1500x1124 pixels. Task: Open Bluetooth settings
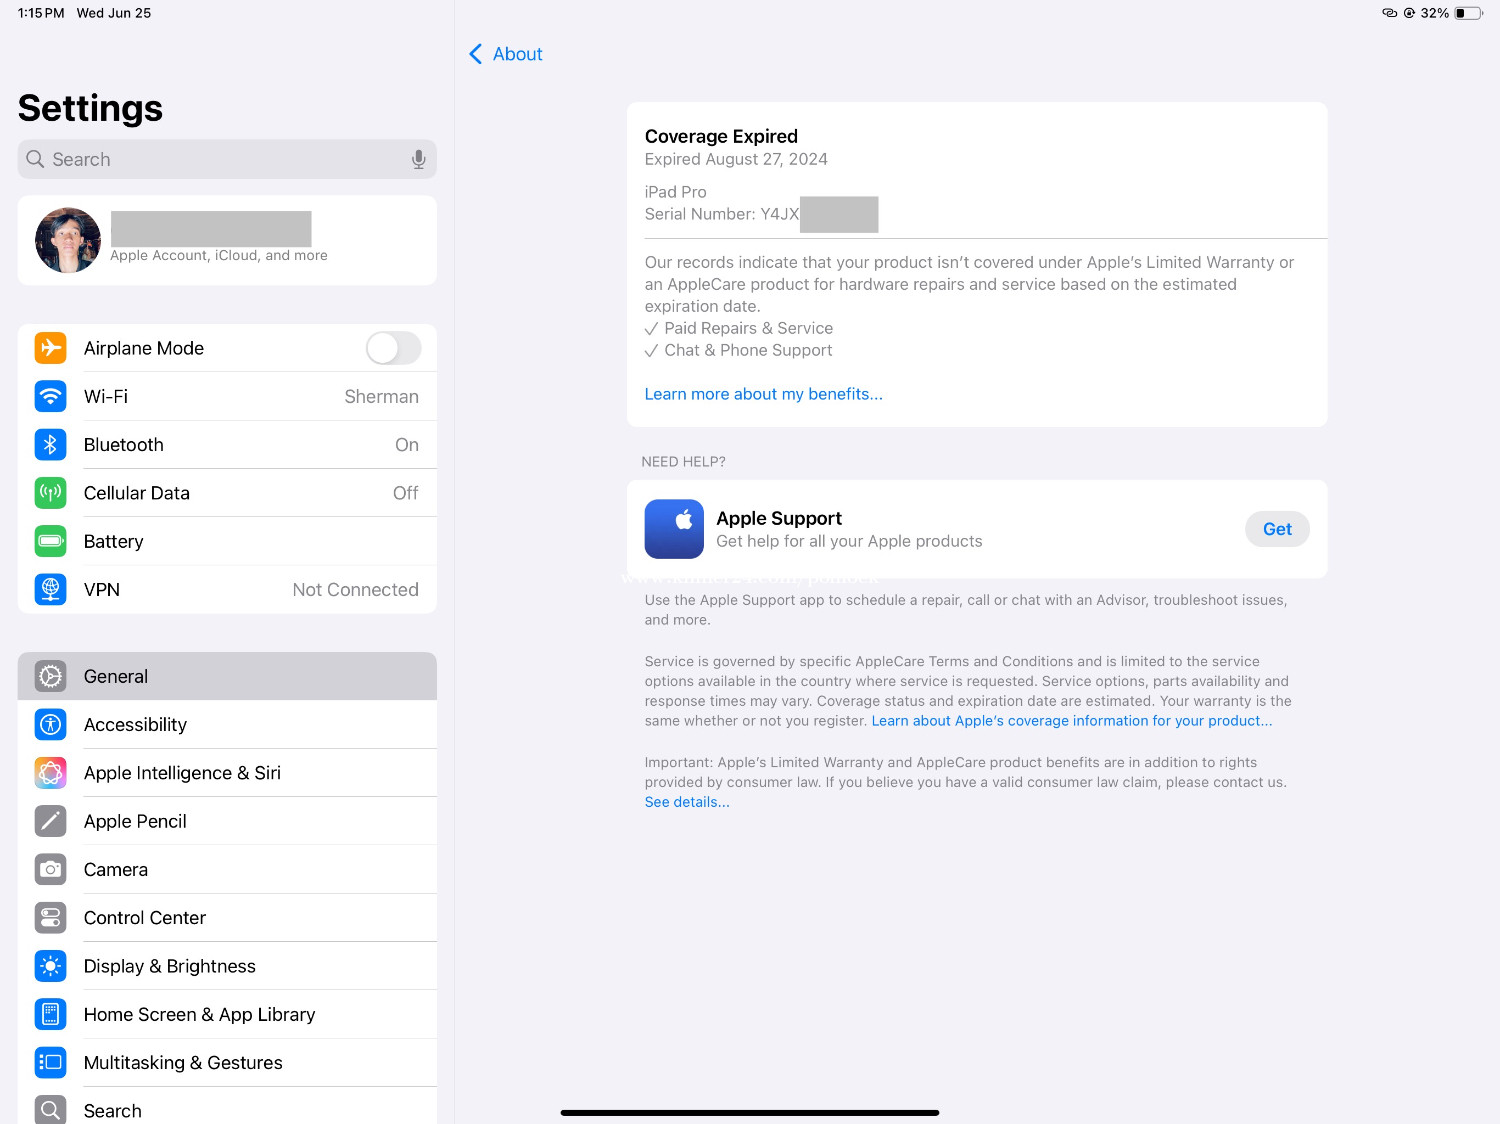click(x=227, y=445)
